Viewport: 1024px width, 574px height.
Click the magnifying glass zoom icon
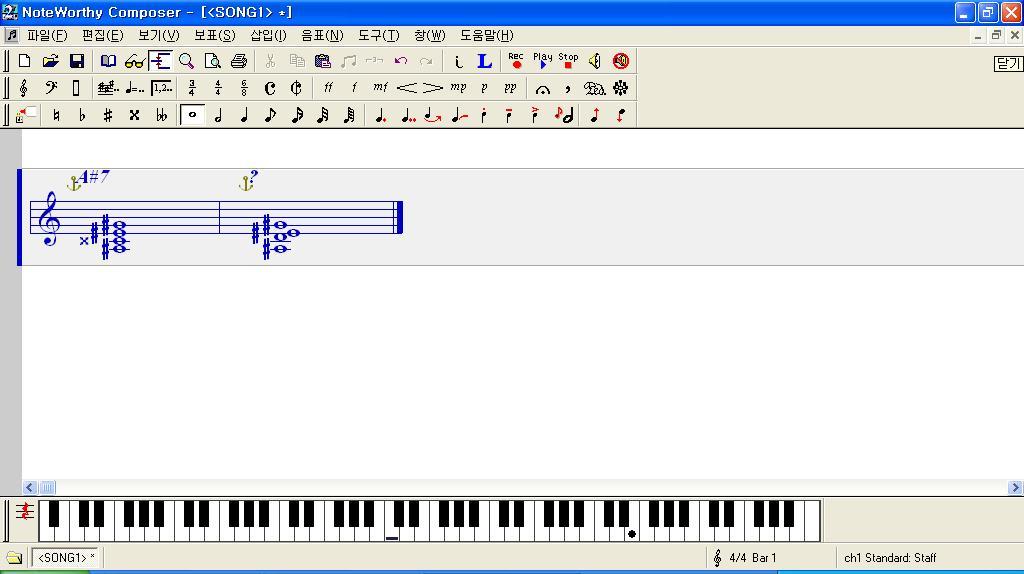[186, 61]
